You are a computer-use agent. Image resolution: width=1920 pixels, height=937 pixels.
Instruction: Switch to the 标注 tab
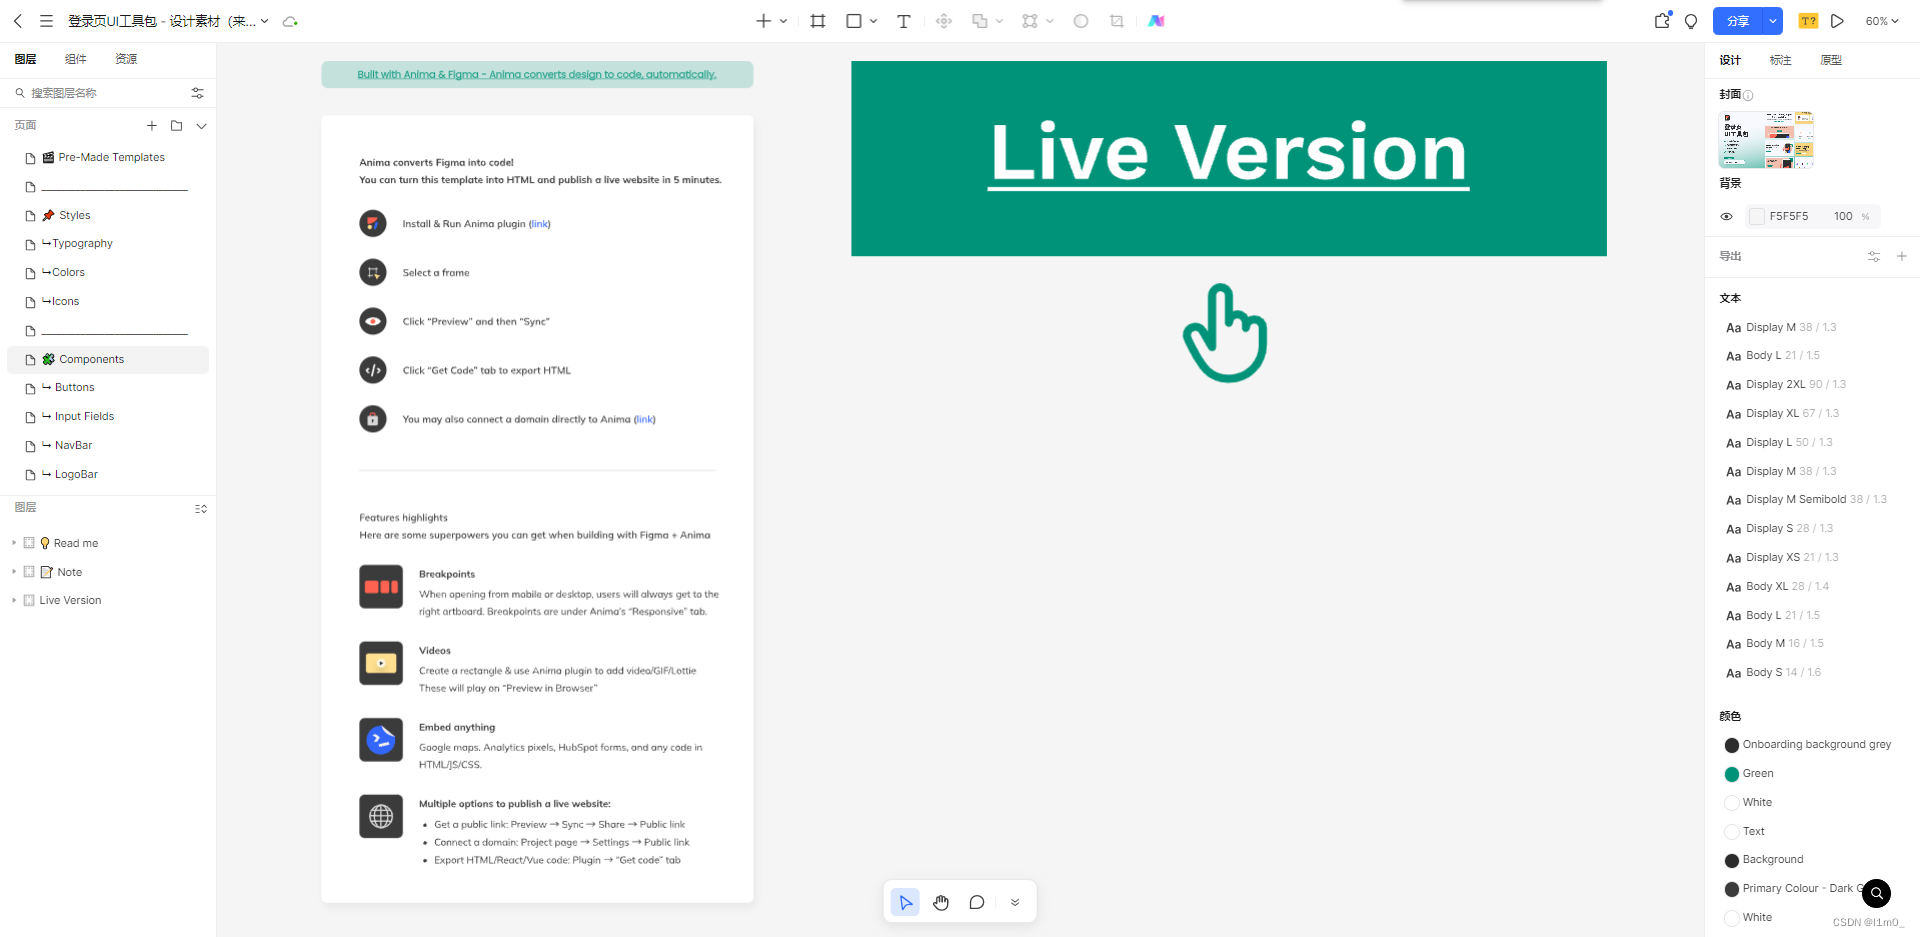click(x=1780, y=60)
